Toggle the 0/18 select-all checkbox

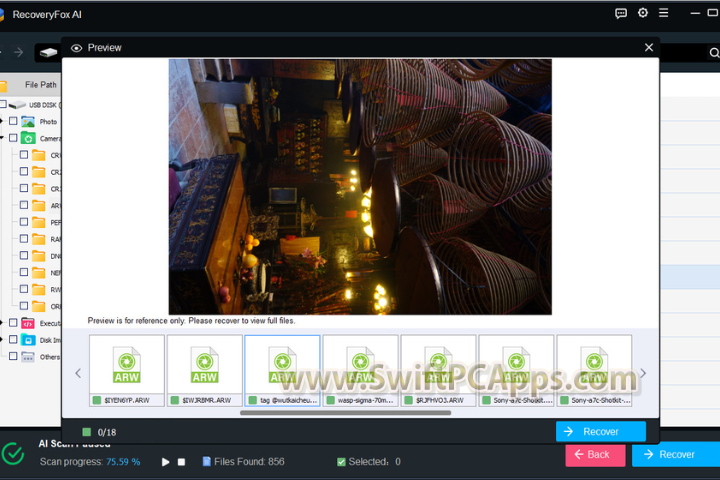[86, 432]
